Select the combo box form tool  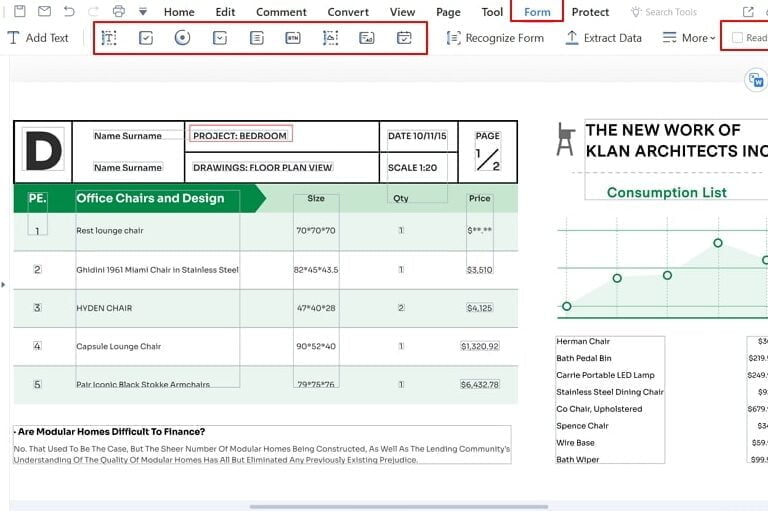coord(220,38)
